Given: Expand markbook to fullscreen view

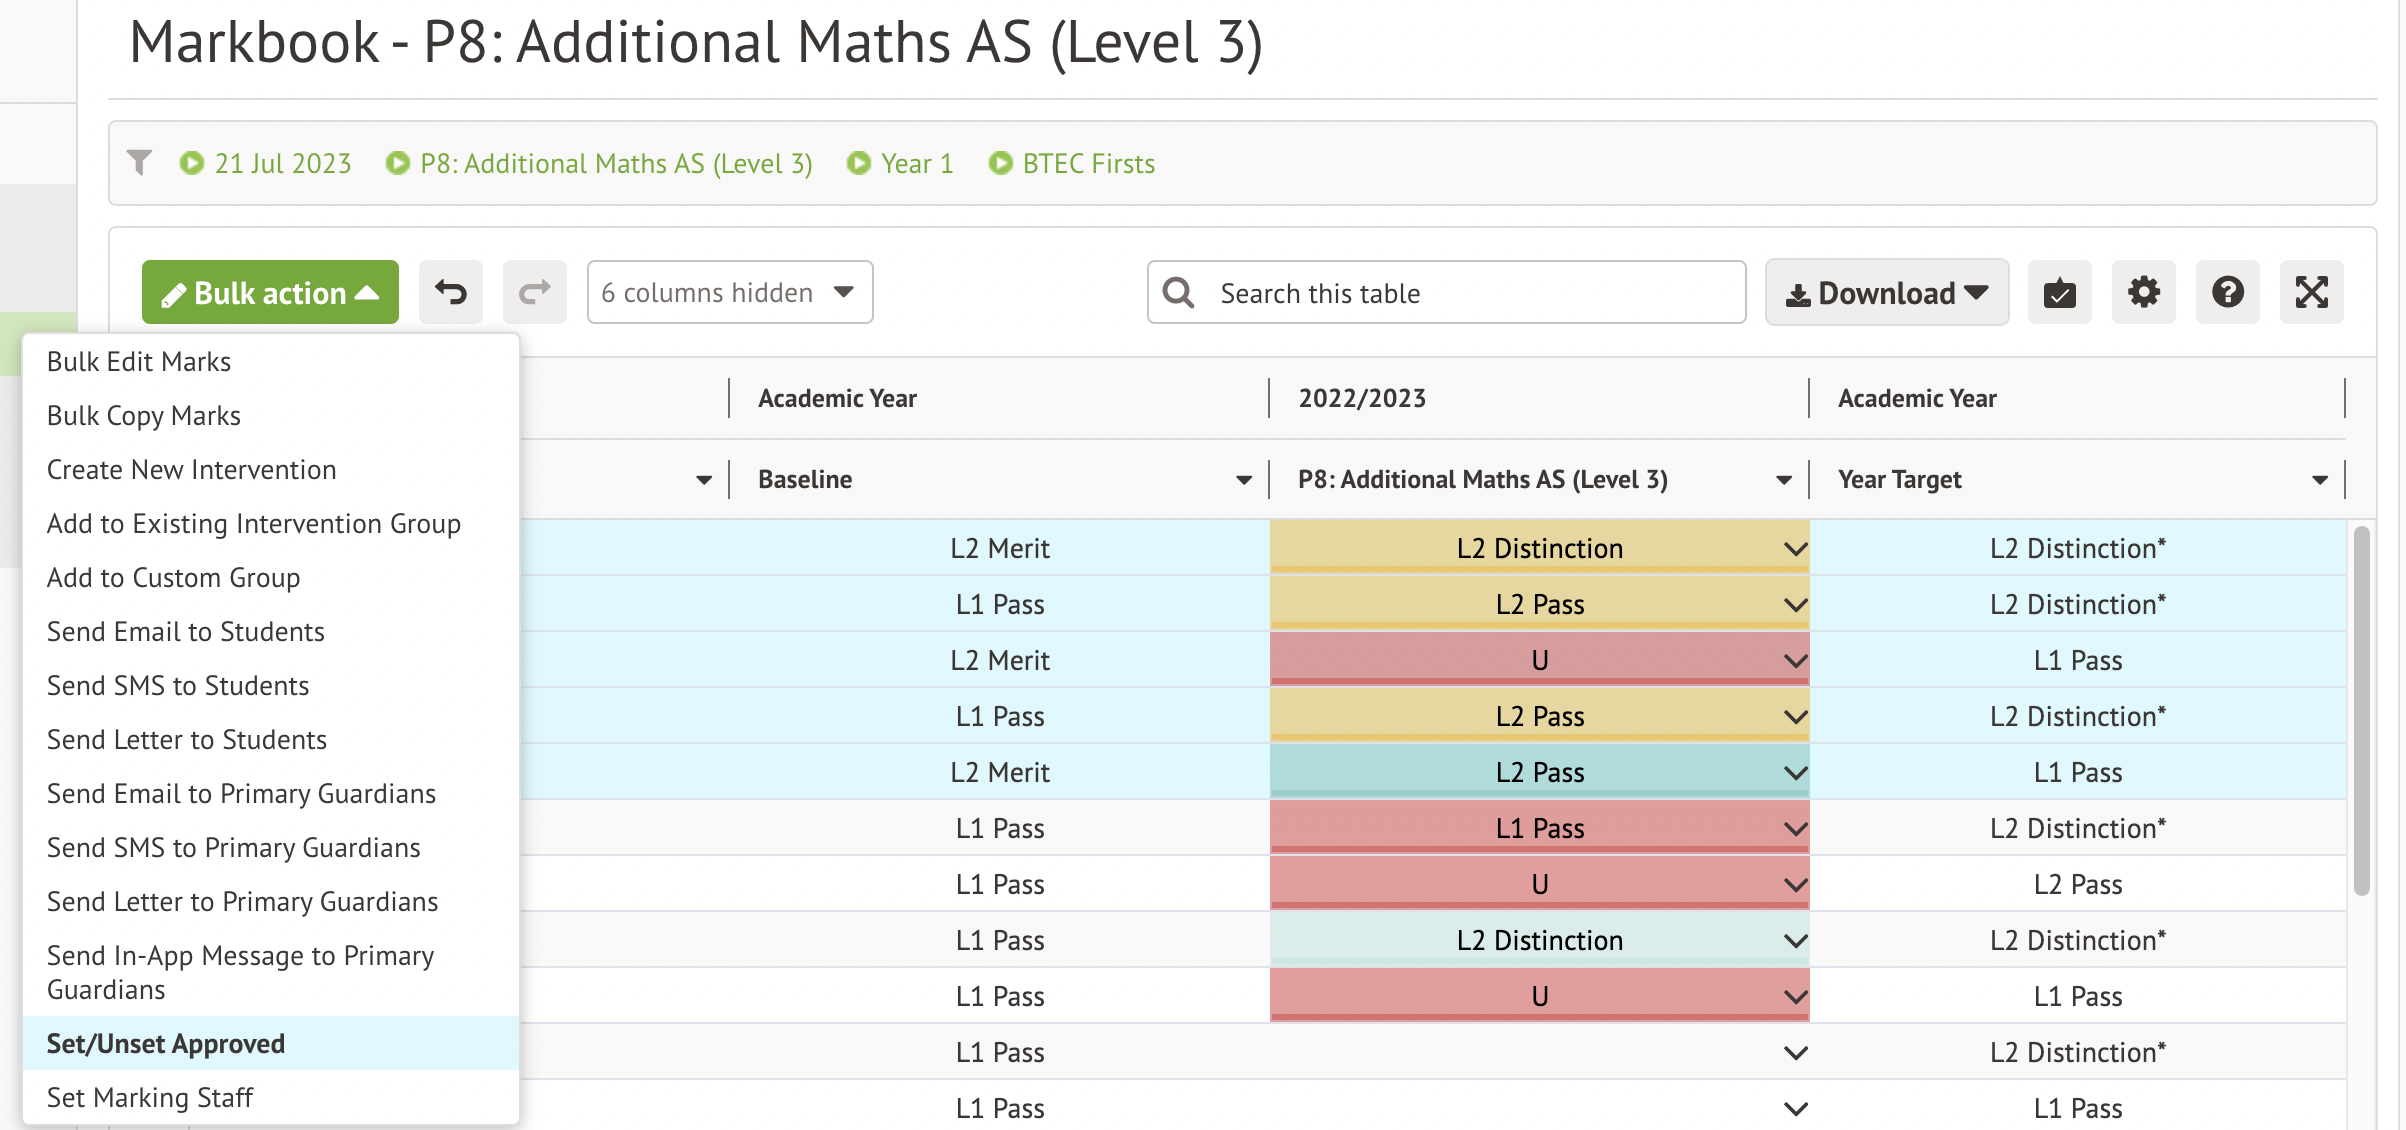Looking at the screenshot, I should point(2311,292).
